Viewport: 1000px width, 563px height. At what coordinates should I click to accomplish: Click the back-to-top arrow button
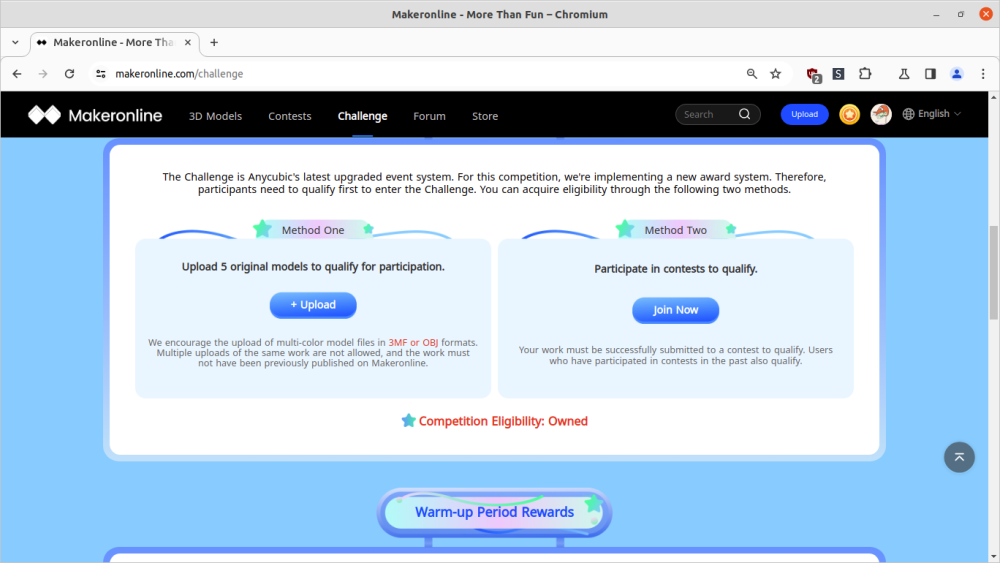(959, 457)
